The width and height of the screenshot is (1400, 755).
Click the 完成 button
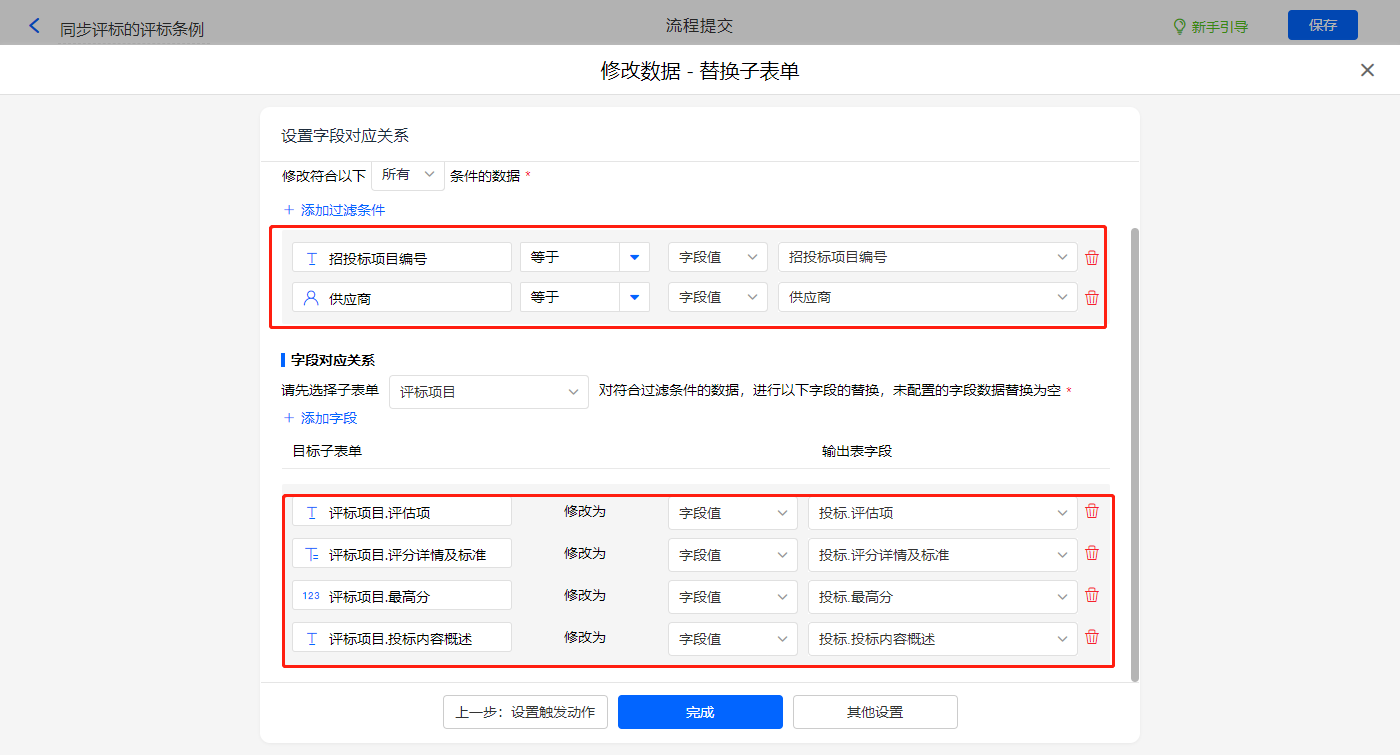click(x=700, y=712)
